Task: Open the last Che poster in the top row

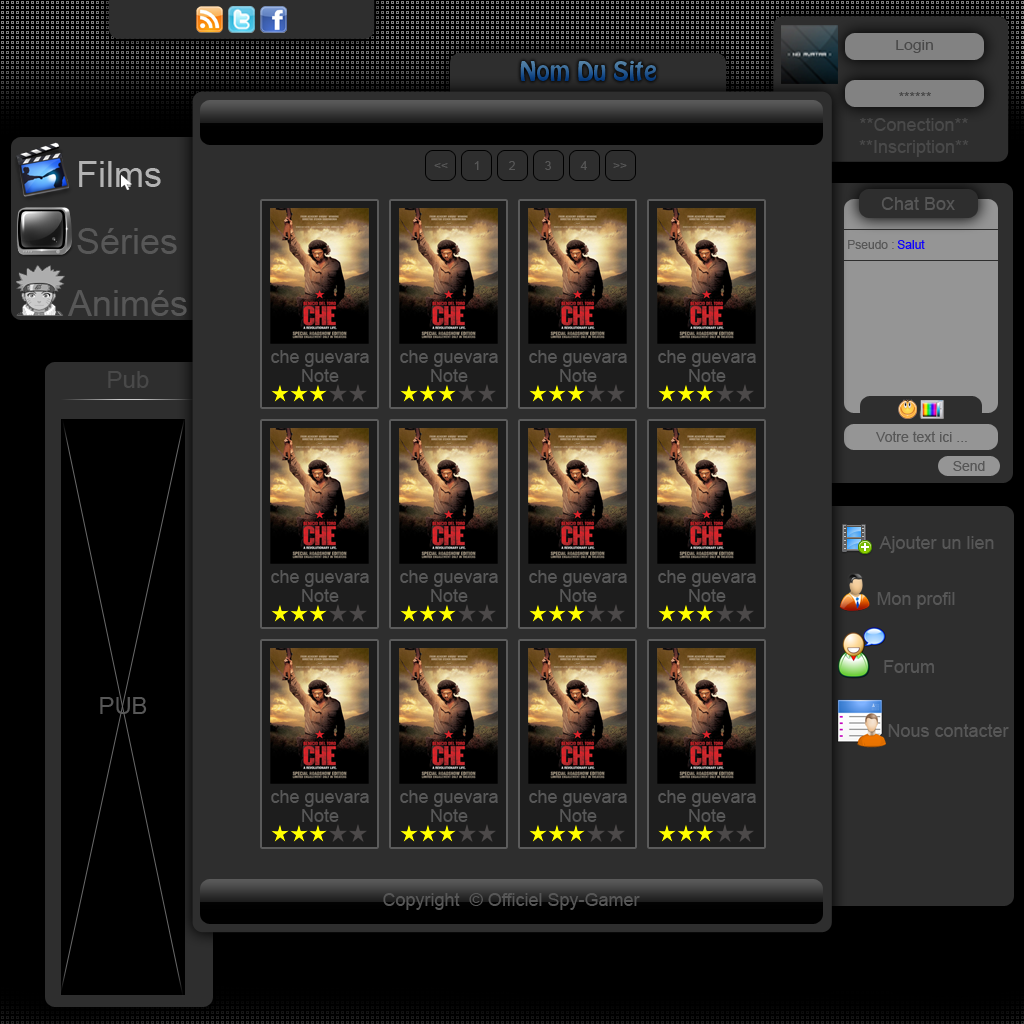Action: 706,276
